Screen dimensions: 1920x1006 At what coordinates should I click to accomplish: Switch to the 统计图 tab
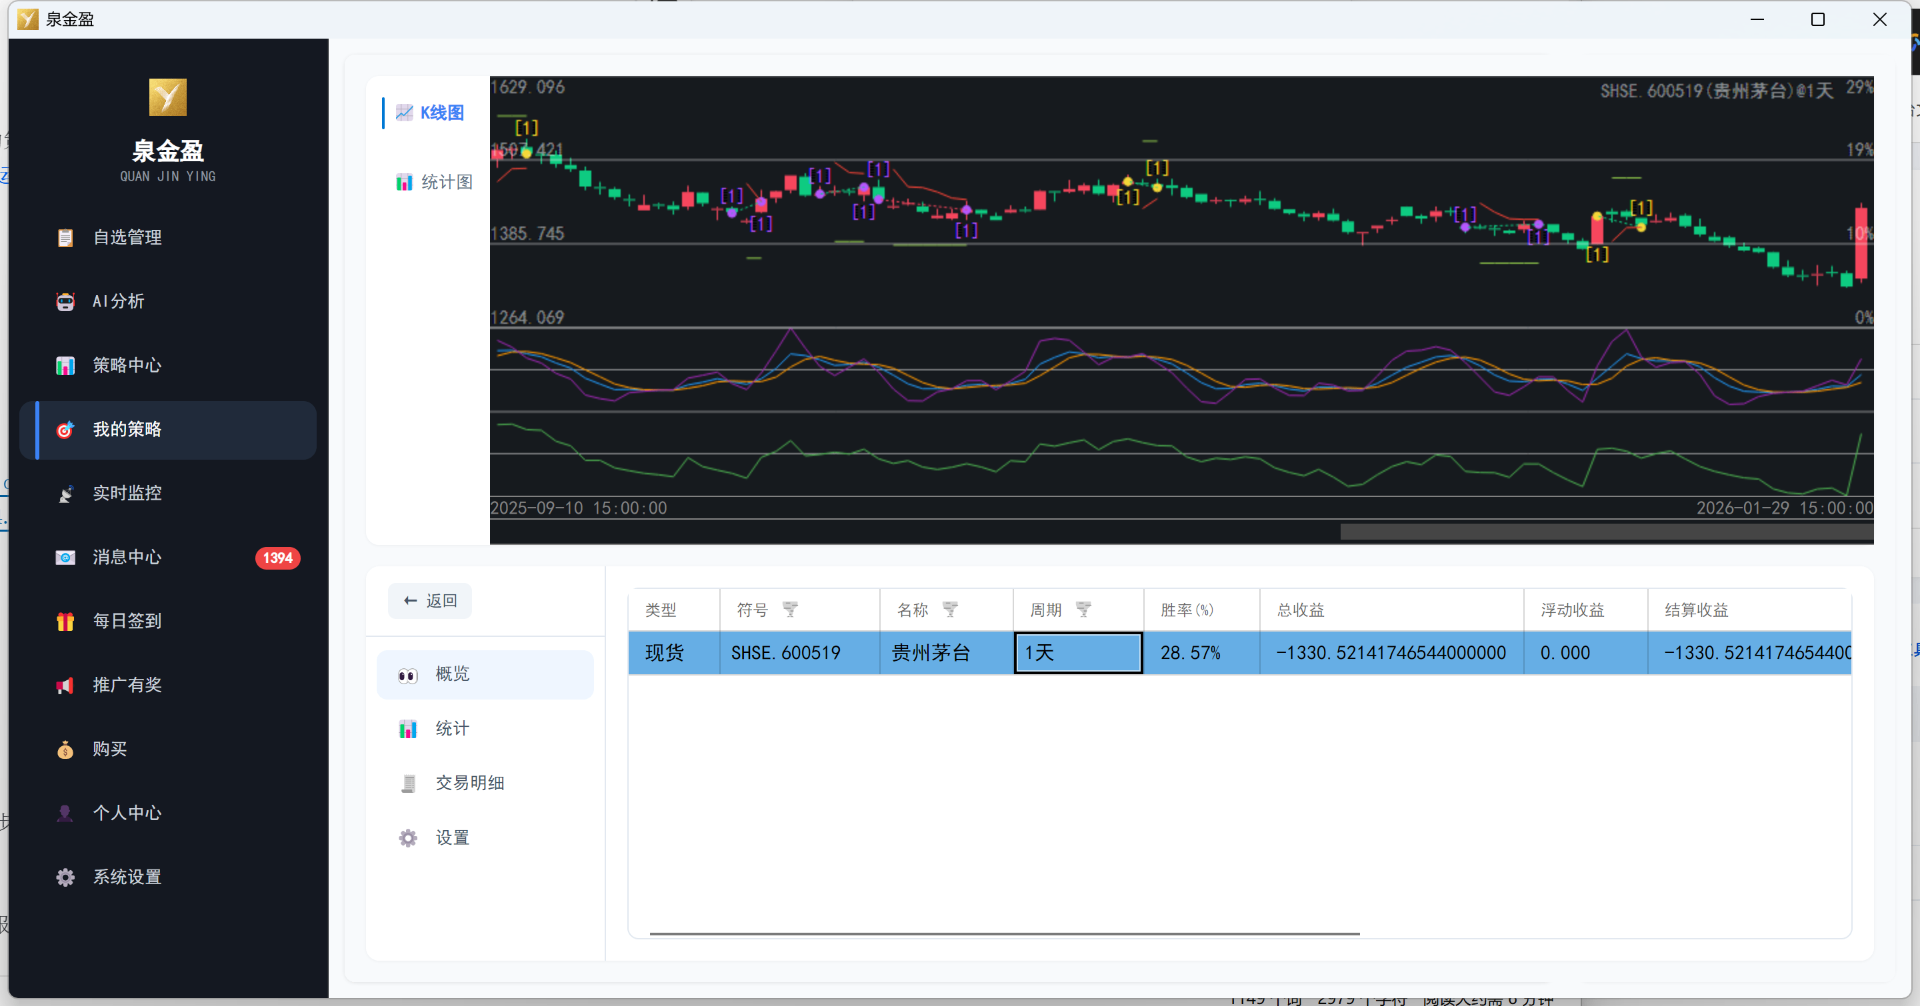click(434, 182)
